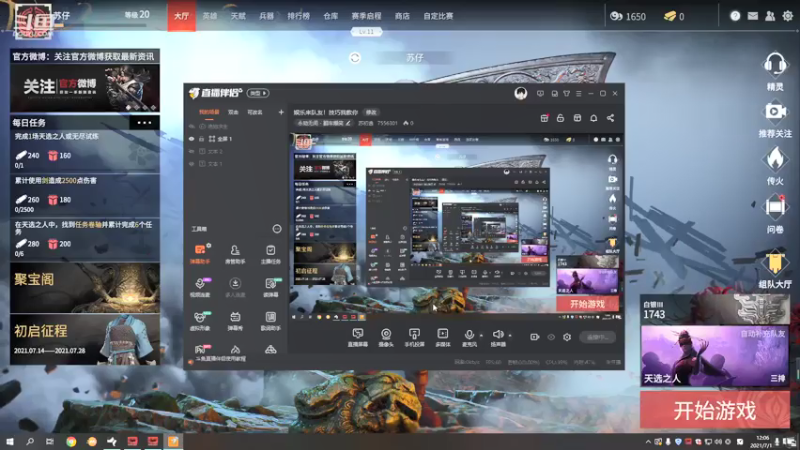Toggle visibility eye of 全屏 1 source

(x=192, y=139)
